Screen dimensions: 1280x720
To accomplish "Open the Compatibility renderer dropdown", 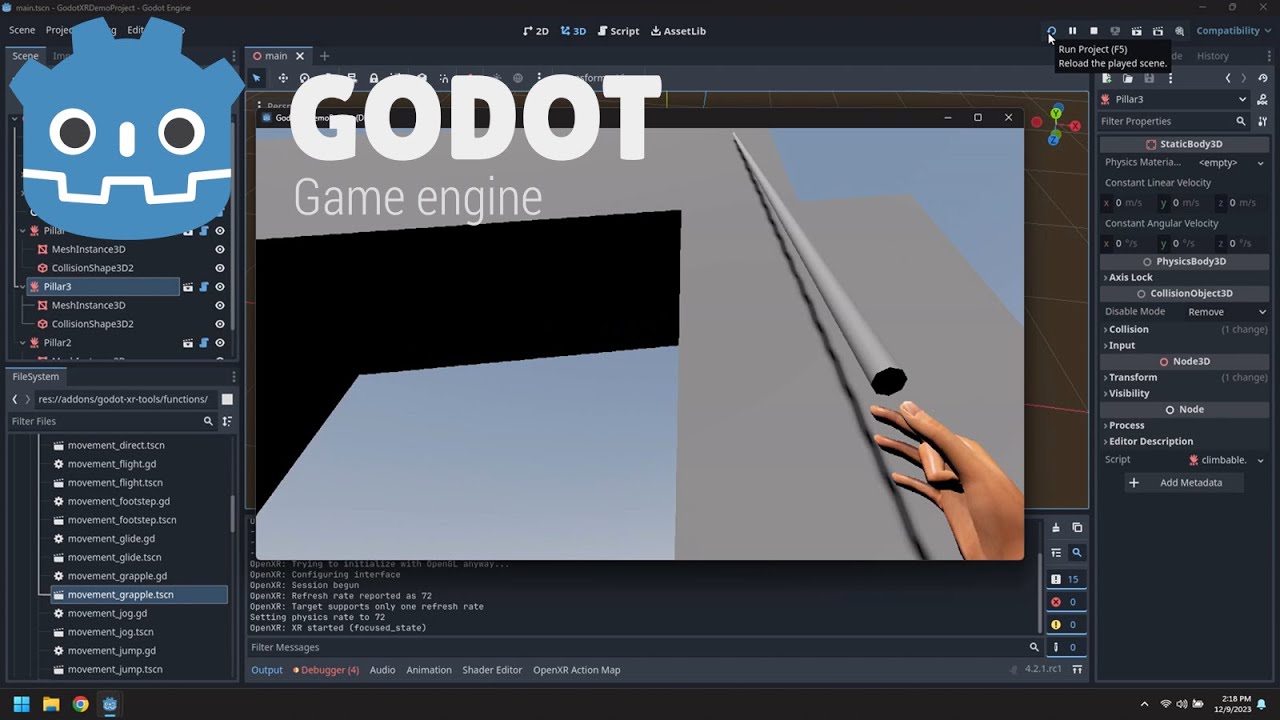I will tap(1233, 31).
